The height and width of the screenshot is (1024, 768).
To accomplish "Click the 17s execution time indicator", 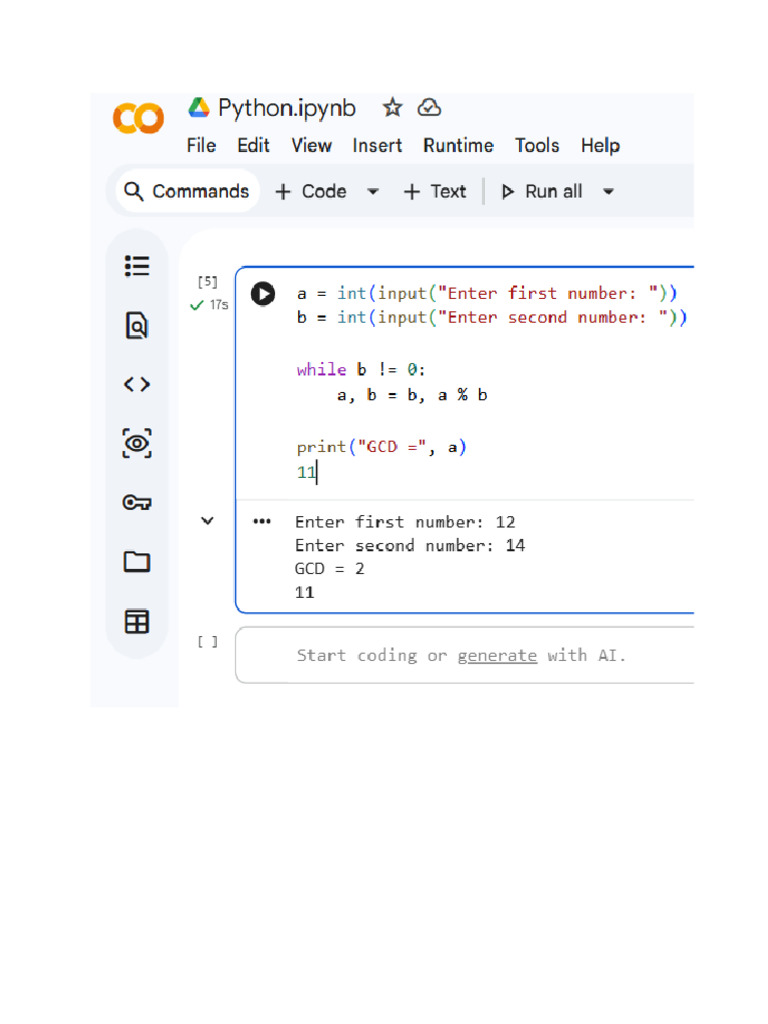I will pos(210,305).
